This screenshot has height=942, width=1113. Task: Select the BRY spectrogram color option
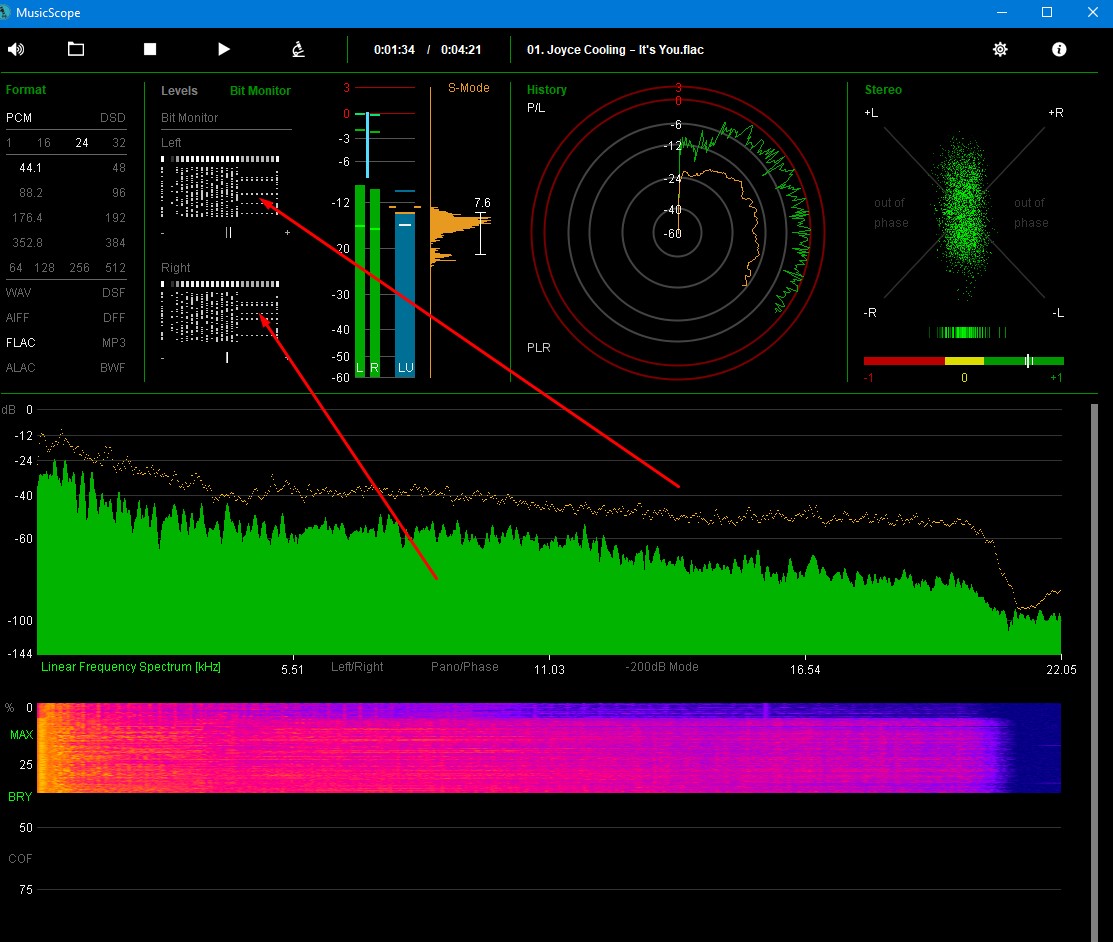pos(20,797)
